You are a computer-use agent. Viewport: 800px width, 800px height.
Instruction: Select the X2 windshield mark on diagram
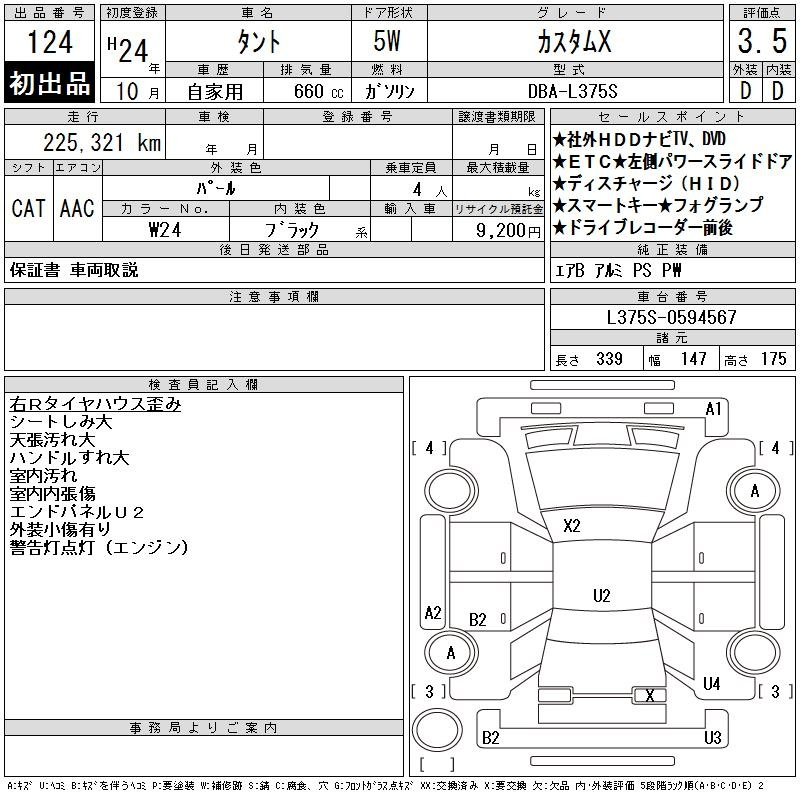572,525
